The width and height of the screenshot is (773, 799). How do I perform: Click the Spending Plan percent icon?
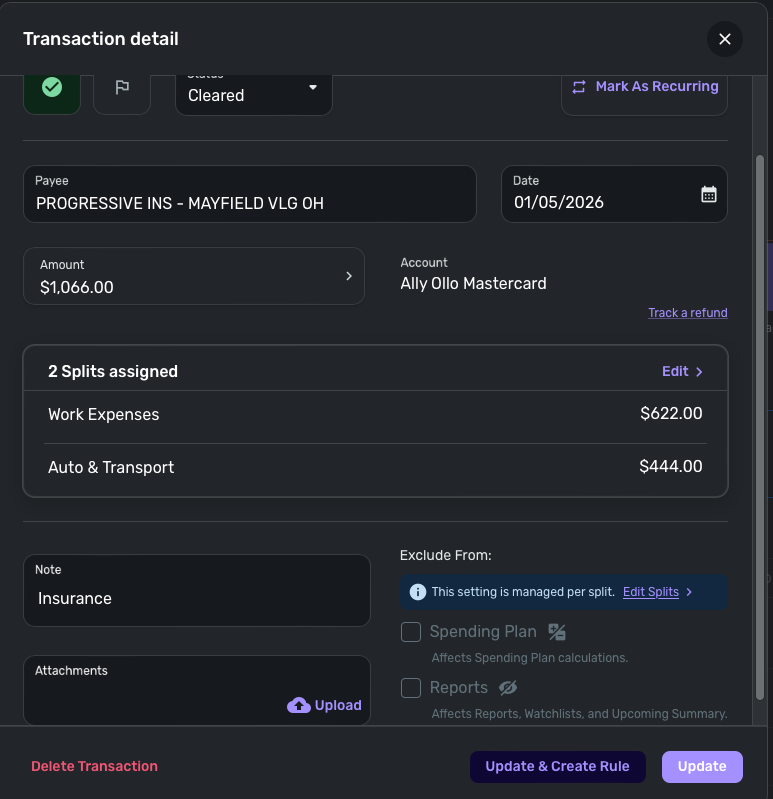point(557,632)
